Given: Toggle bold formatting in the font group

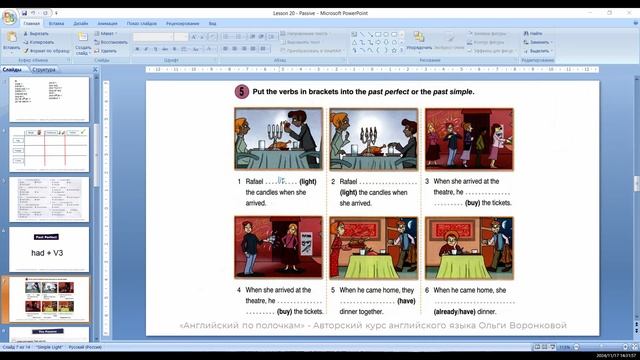Looking at the screenshot, I should (137, 49).
